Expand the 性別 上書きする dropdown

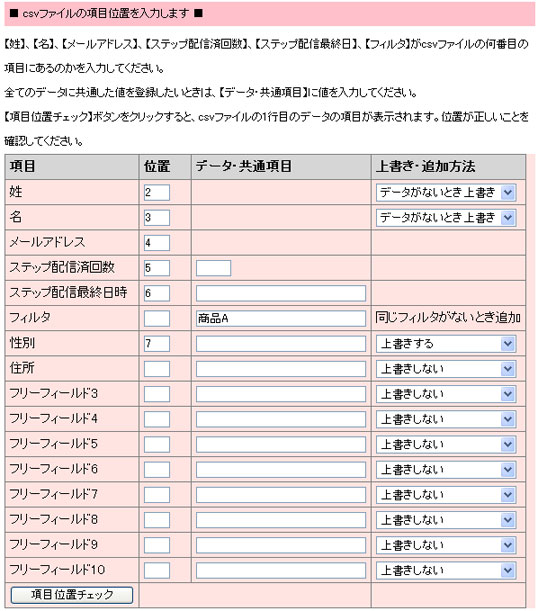446,344
